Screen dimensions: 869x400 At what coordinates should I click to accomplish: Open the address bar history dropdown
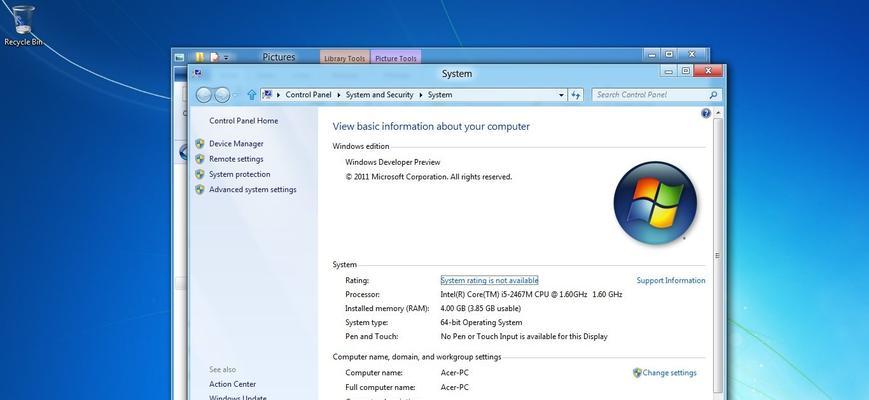coord(561,95)
